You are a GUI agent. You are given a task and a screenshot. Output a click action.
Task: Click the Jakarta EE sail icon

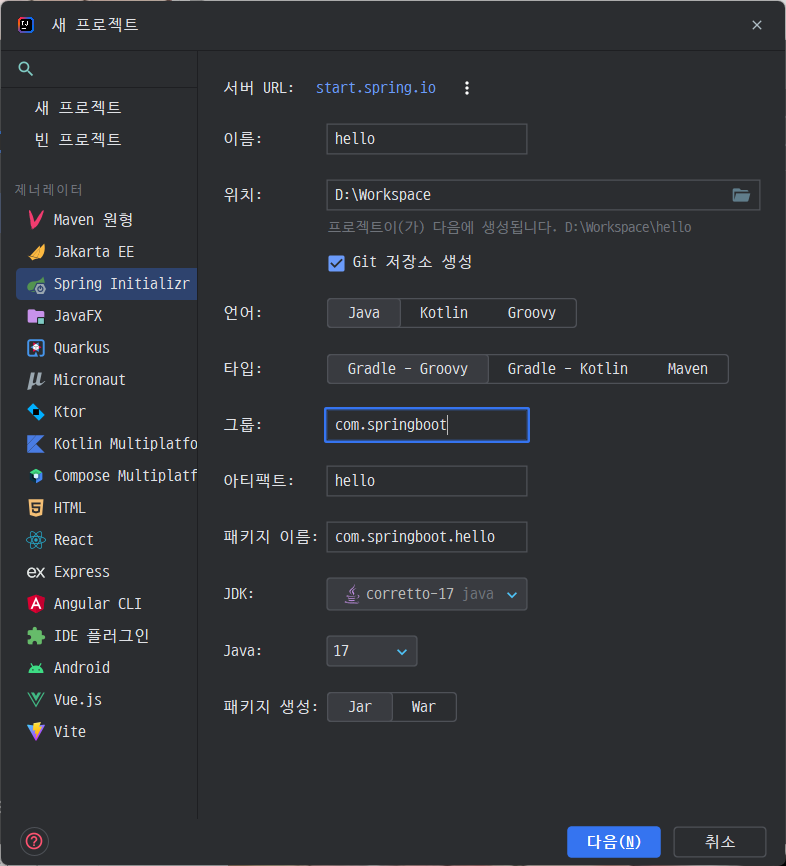tap(36, 252)
